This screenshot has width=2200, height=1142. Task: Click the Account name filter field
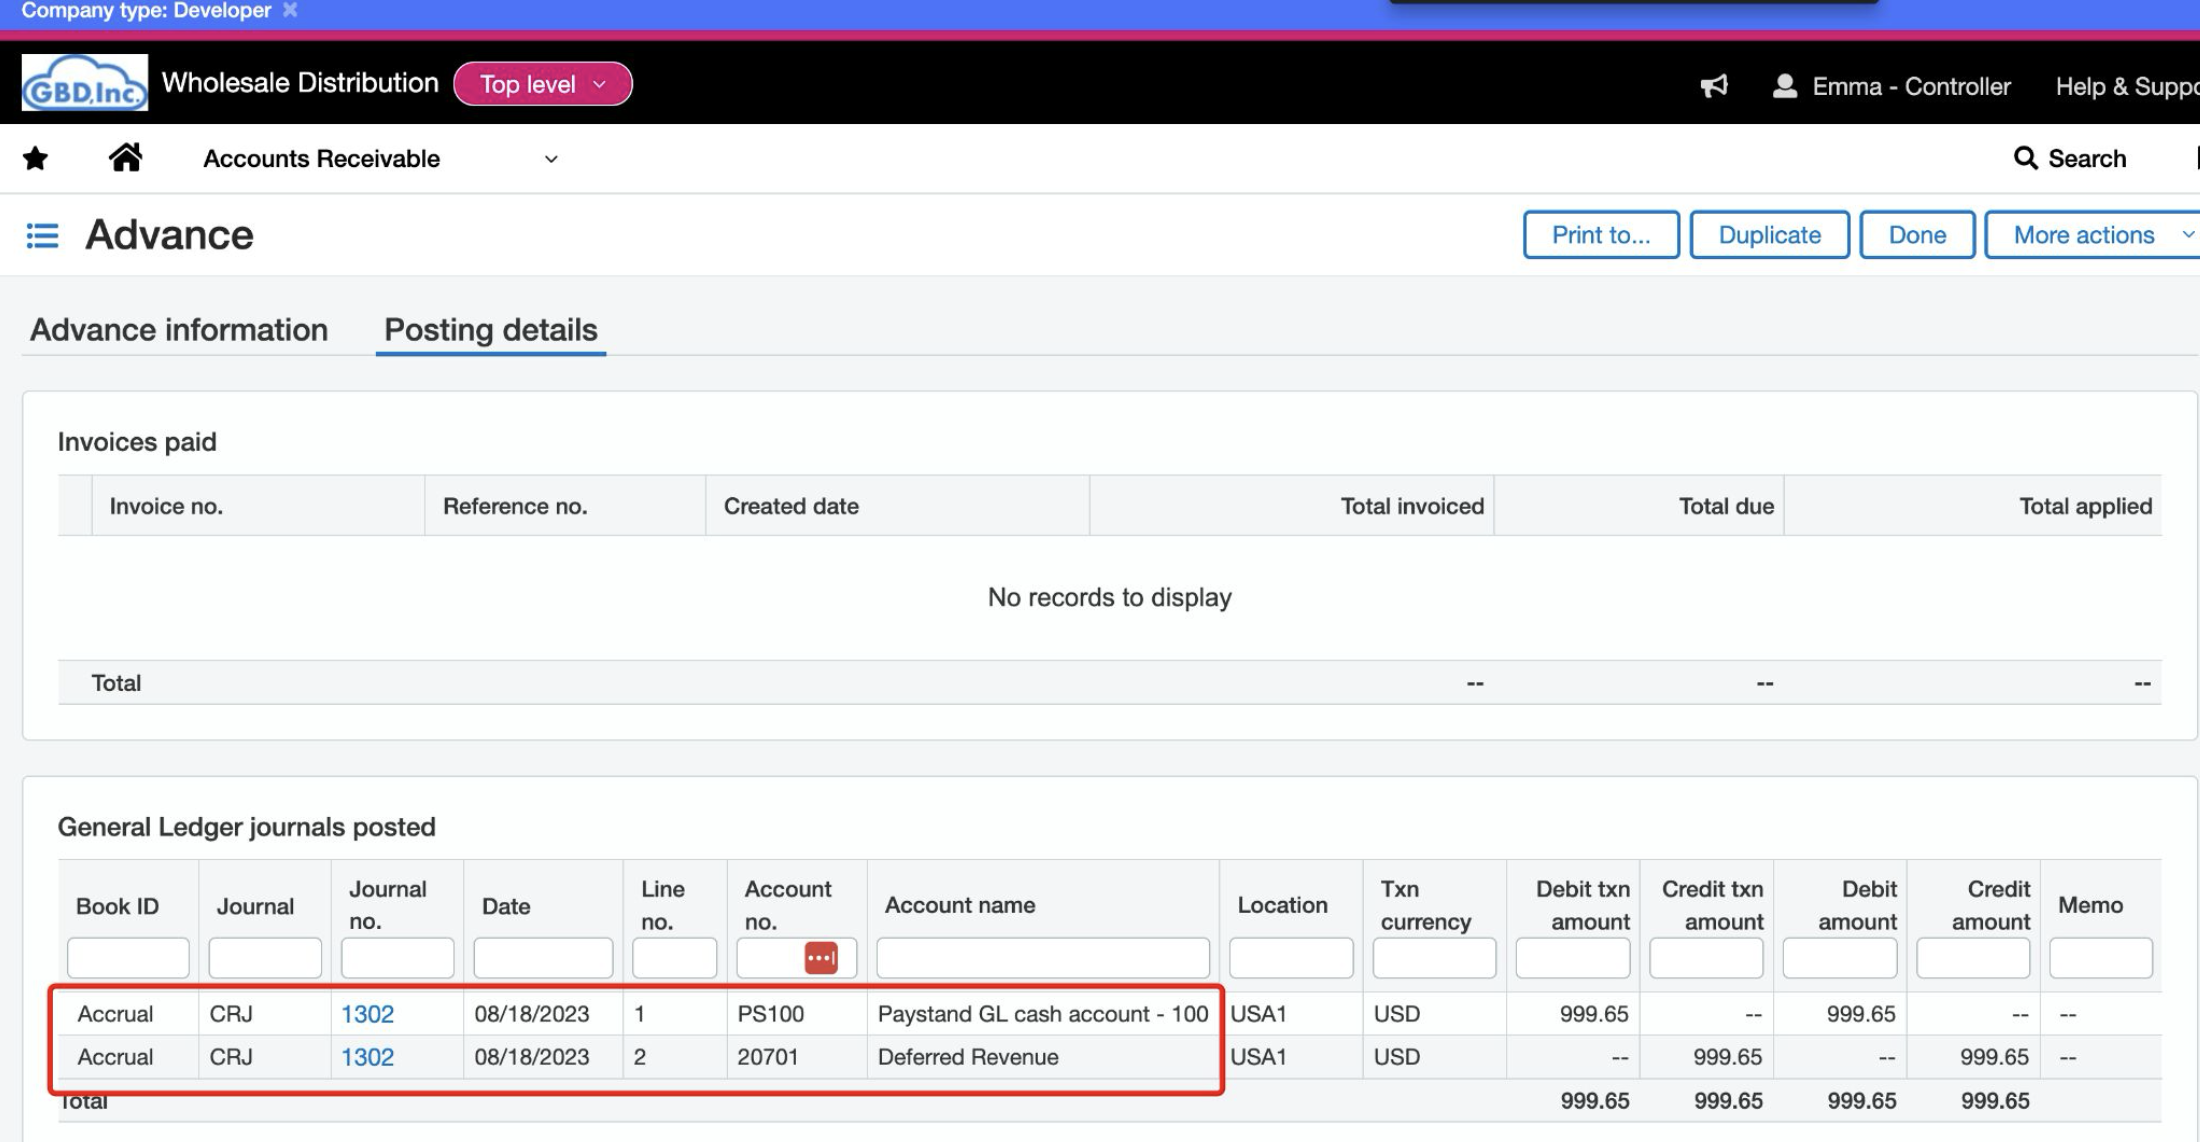[1043, 958]
